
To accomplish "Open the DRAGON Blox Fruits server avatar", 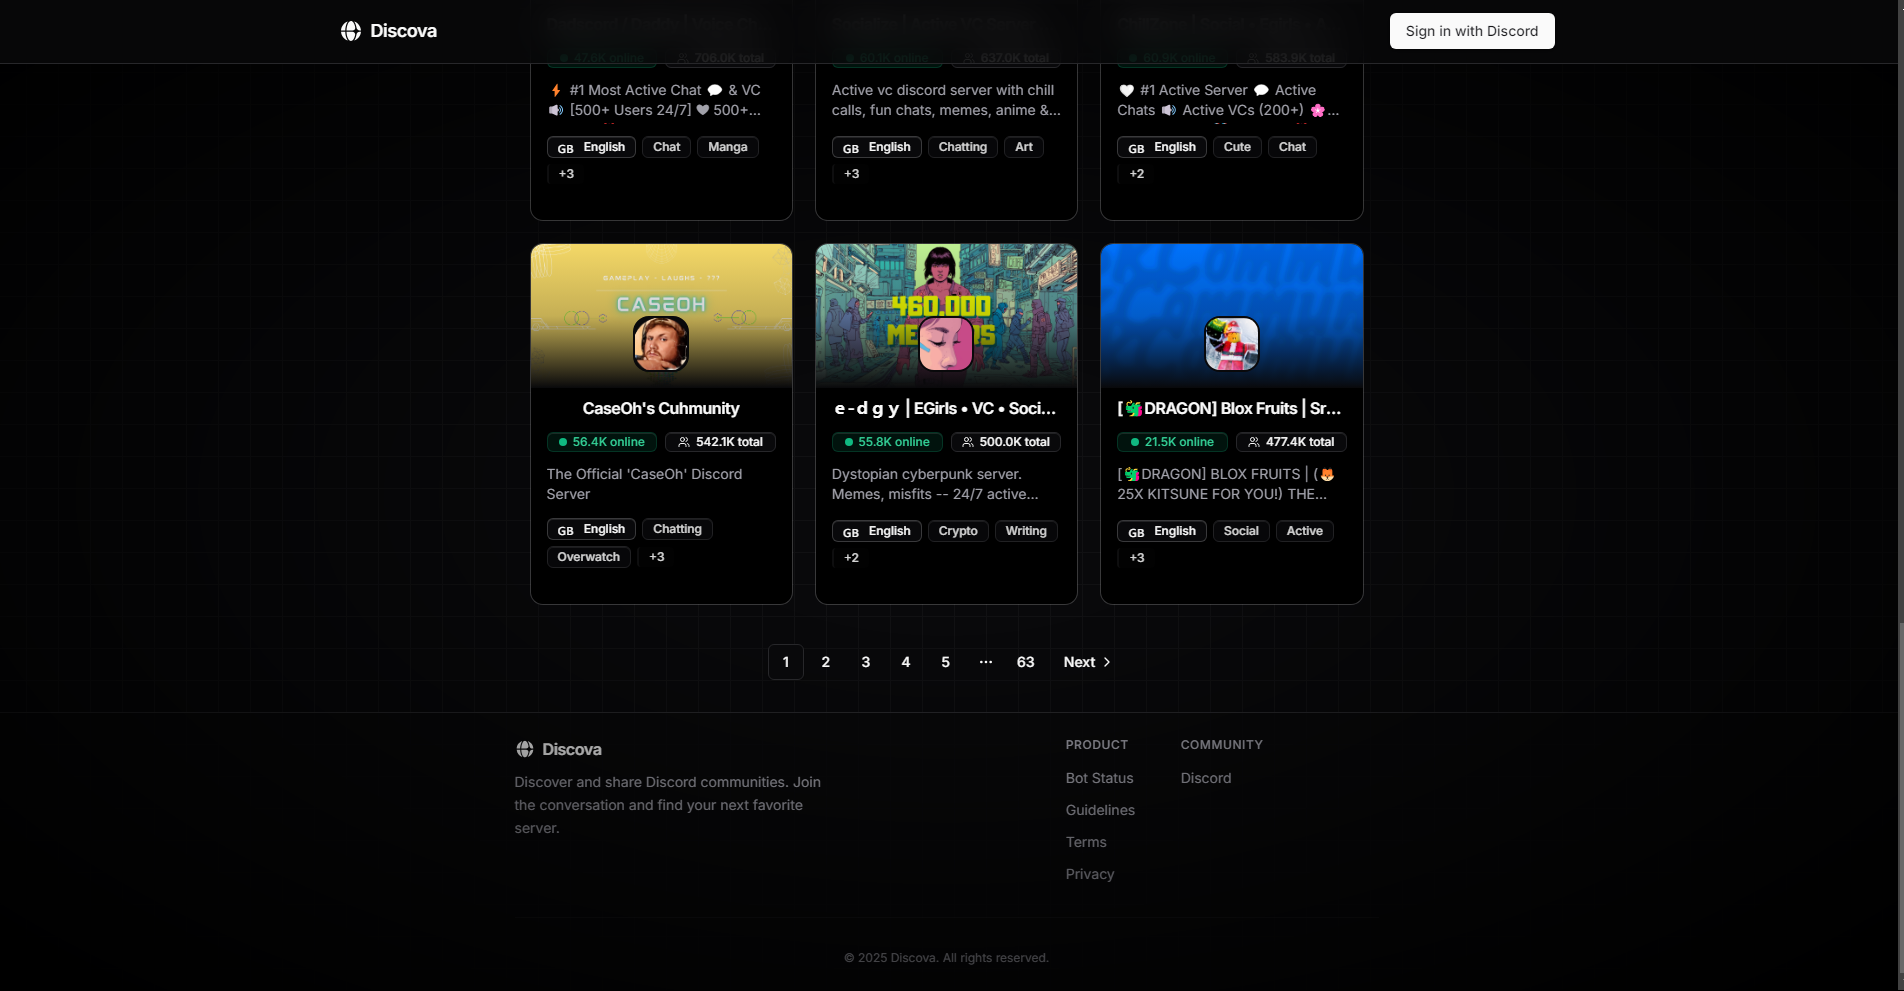I will (x=1232, y=343).
